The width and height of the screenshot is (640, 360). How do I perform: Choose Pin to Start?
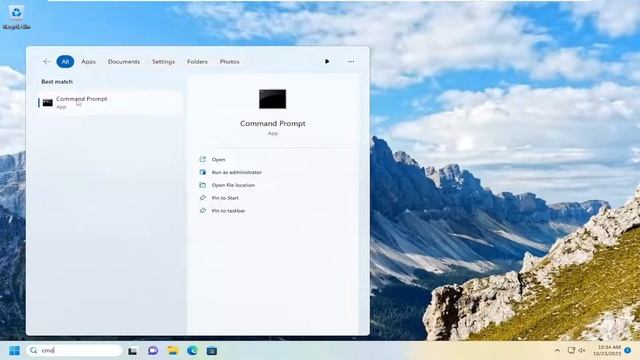click(225, 198)
